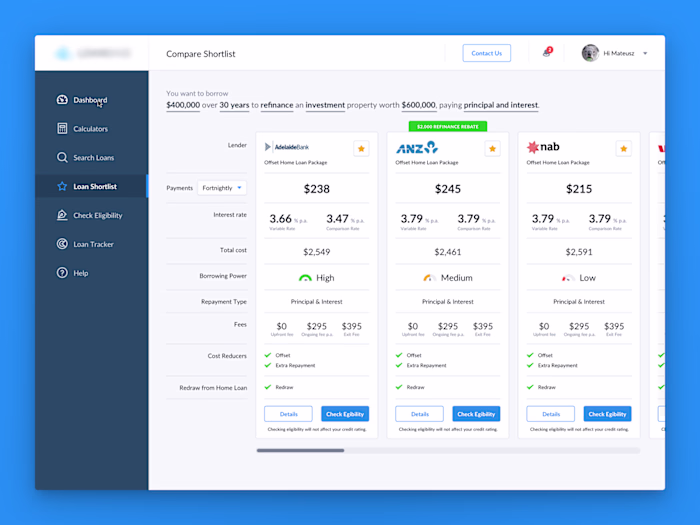Click the $215 payment amount
The height and width of the screenshot is (525, 700).
point(579,189)
